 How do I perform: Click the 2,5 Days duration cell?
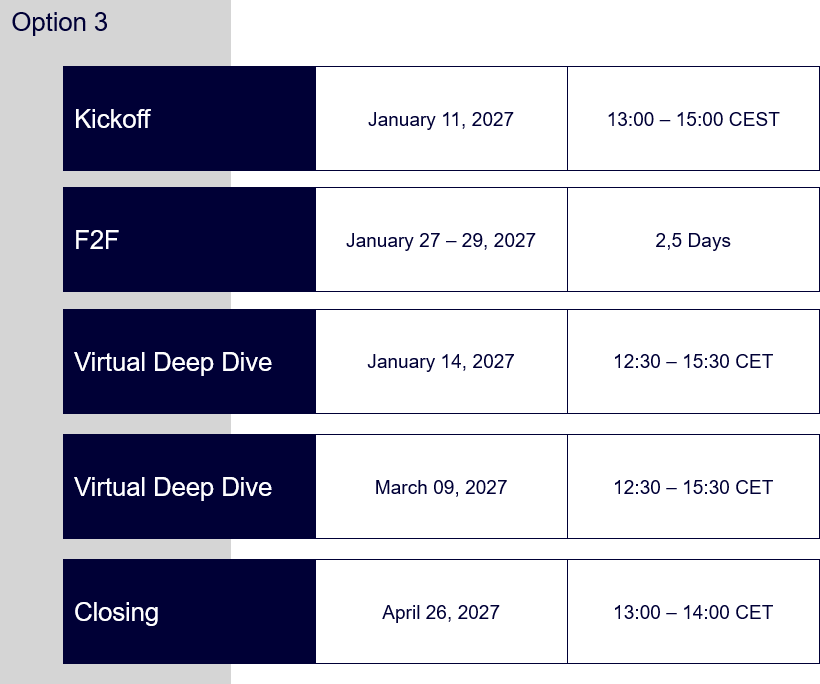693,240
